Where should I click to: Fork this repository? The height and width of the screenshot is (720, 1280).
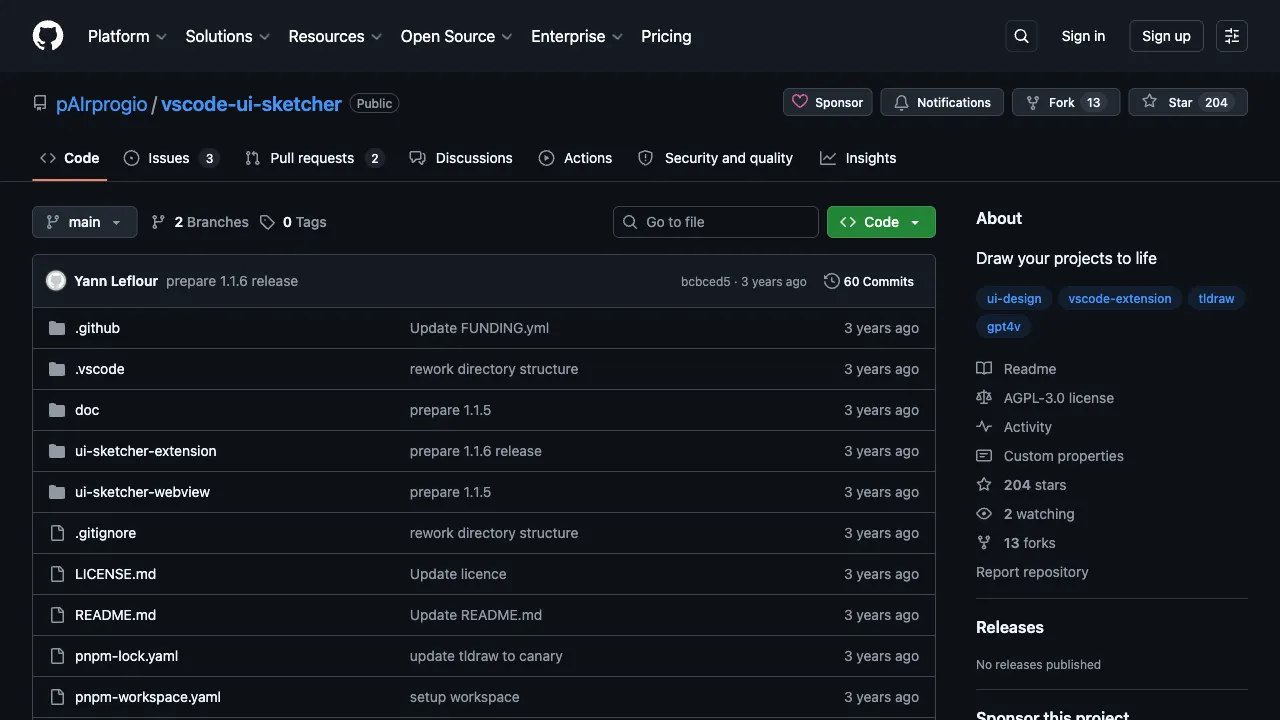pos(1066,102)
